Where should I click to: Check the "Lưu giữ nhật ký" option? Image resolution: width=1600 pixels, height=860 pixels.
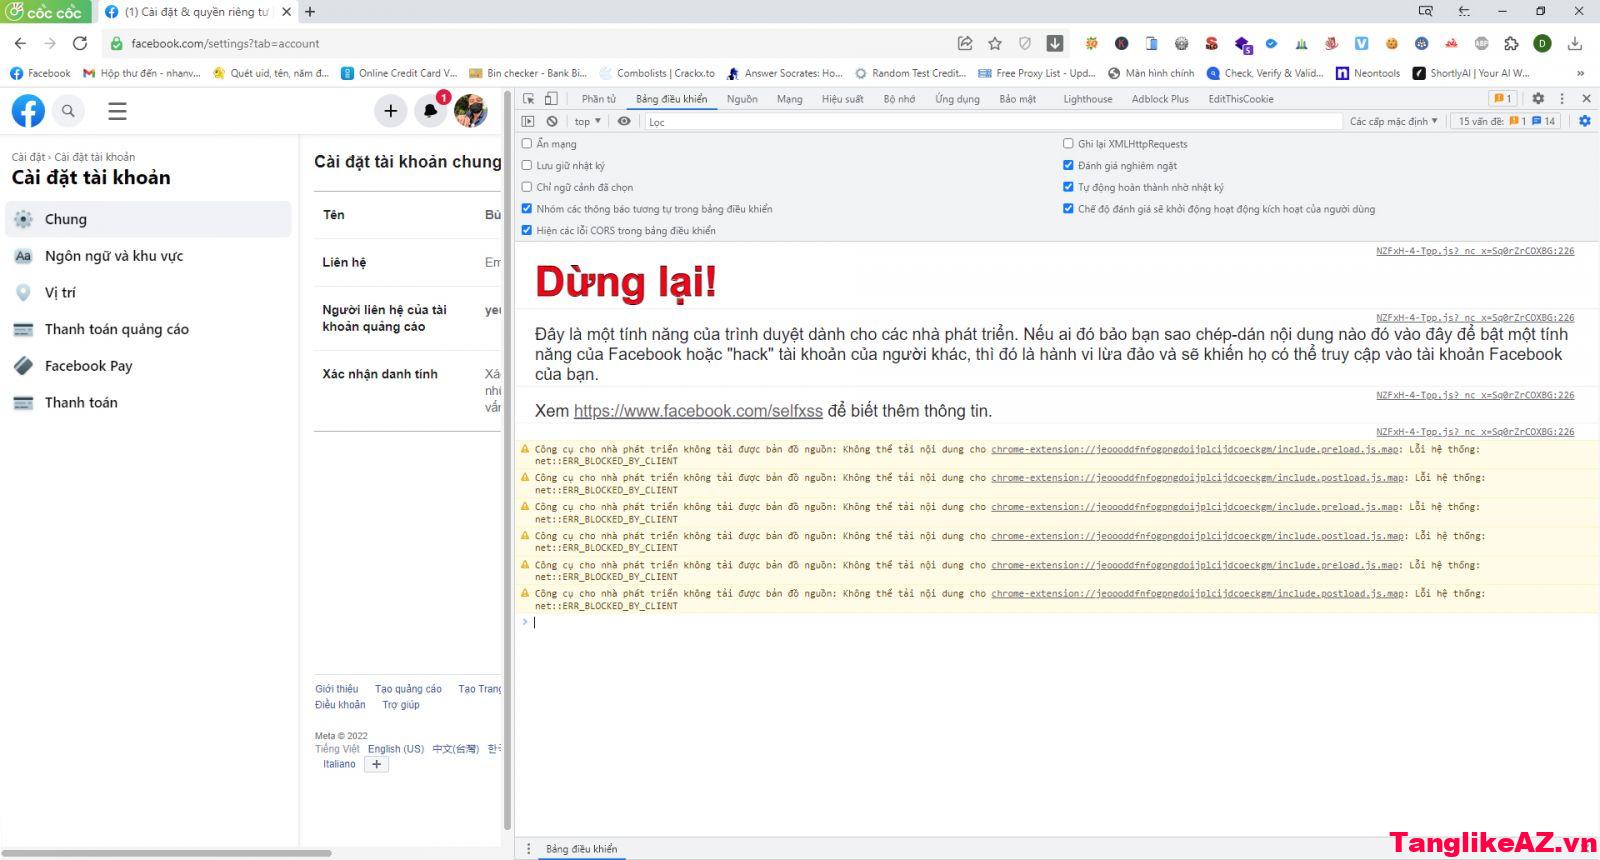tap(527, 166)
